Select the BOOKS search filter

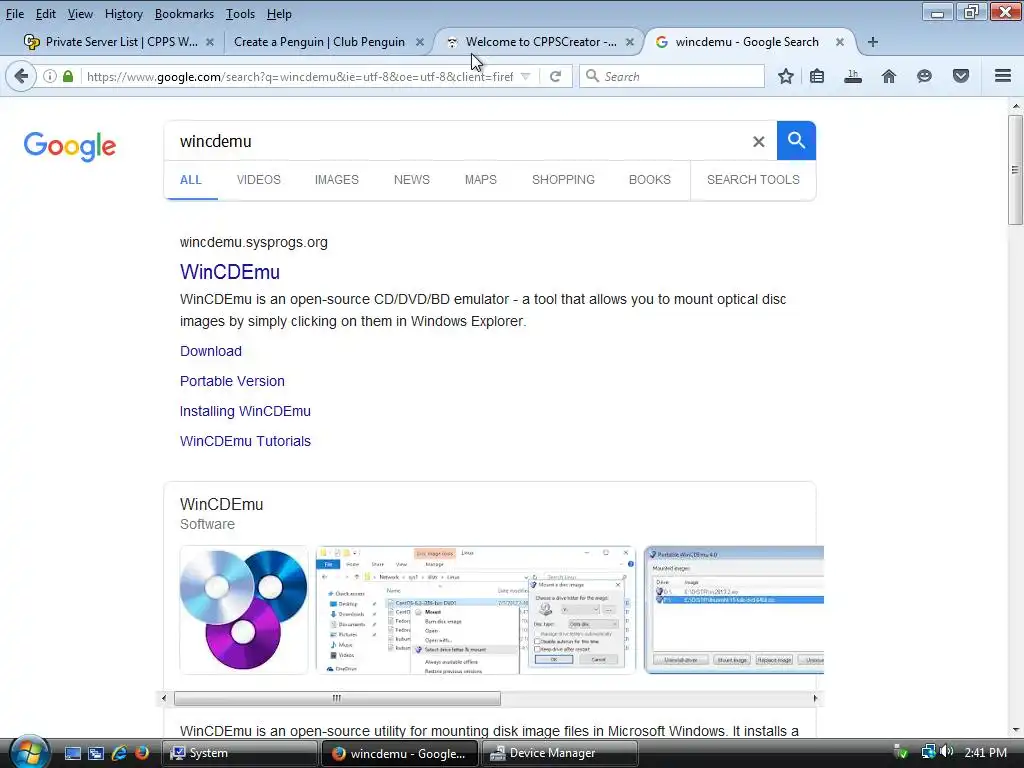pyautogui.click(x=650, y=180)
